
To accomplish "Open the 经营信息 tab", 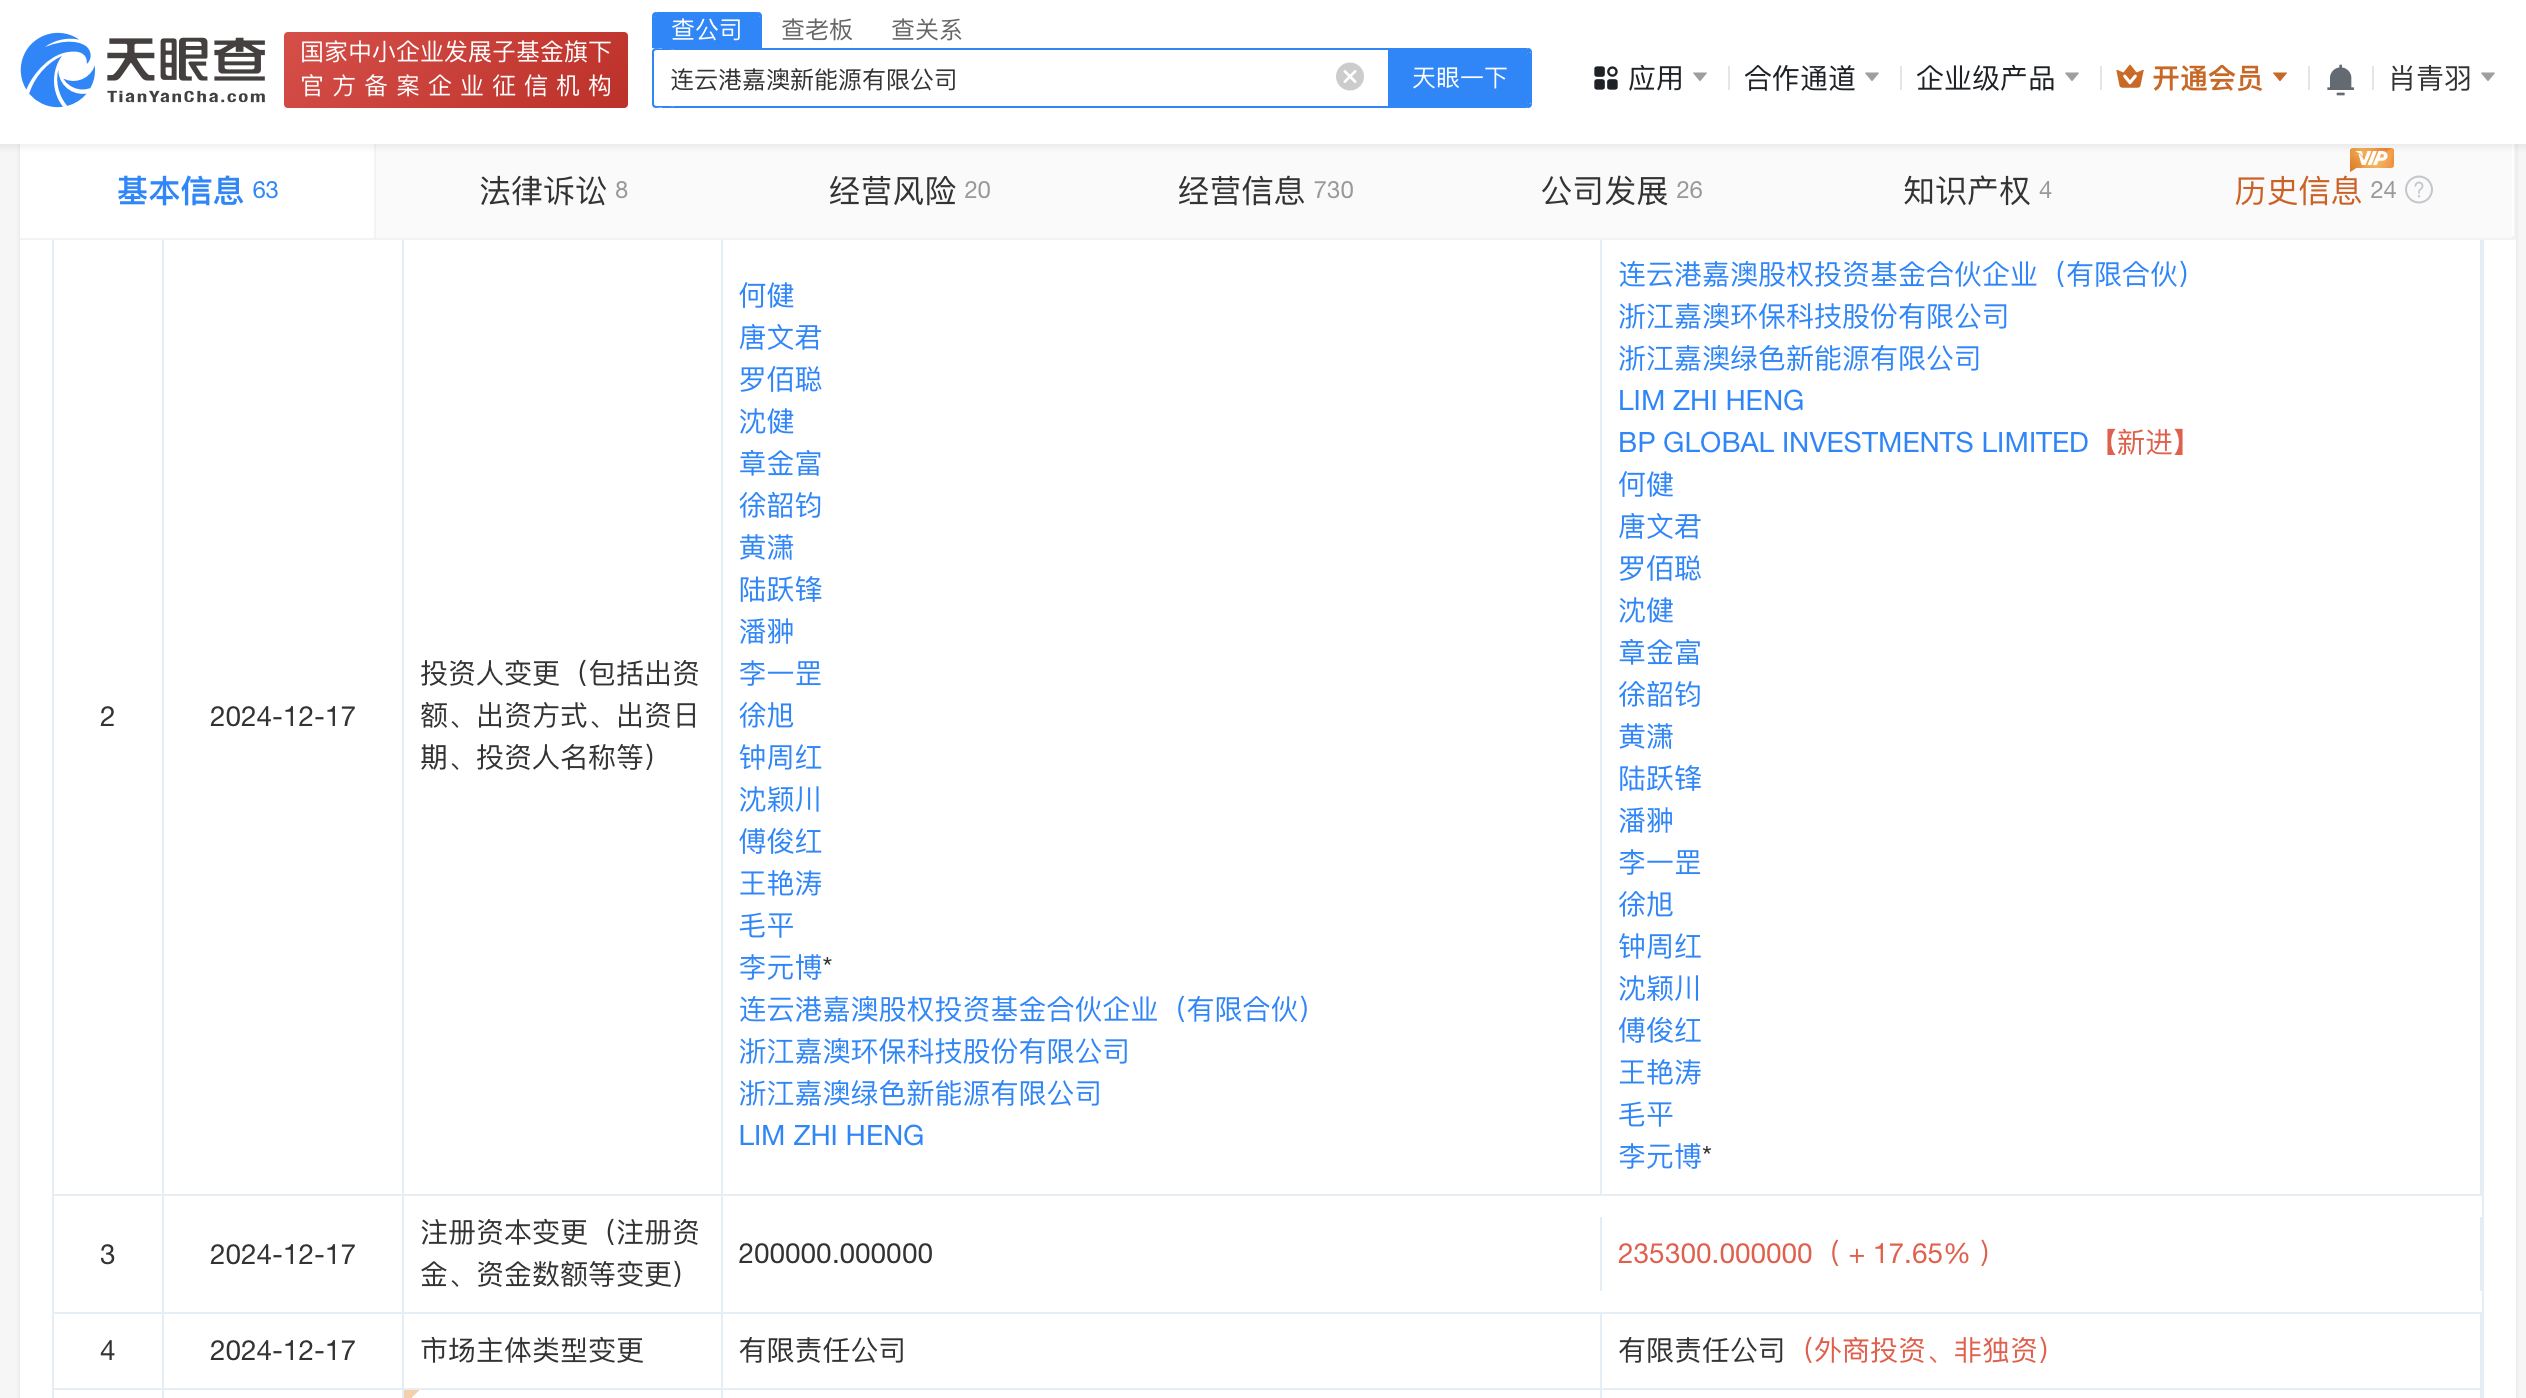I will [x=1265, y=190].
